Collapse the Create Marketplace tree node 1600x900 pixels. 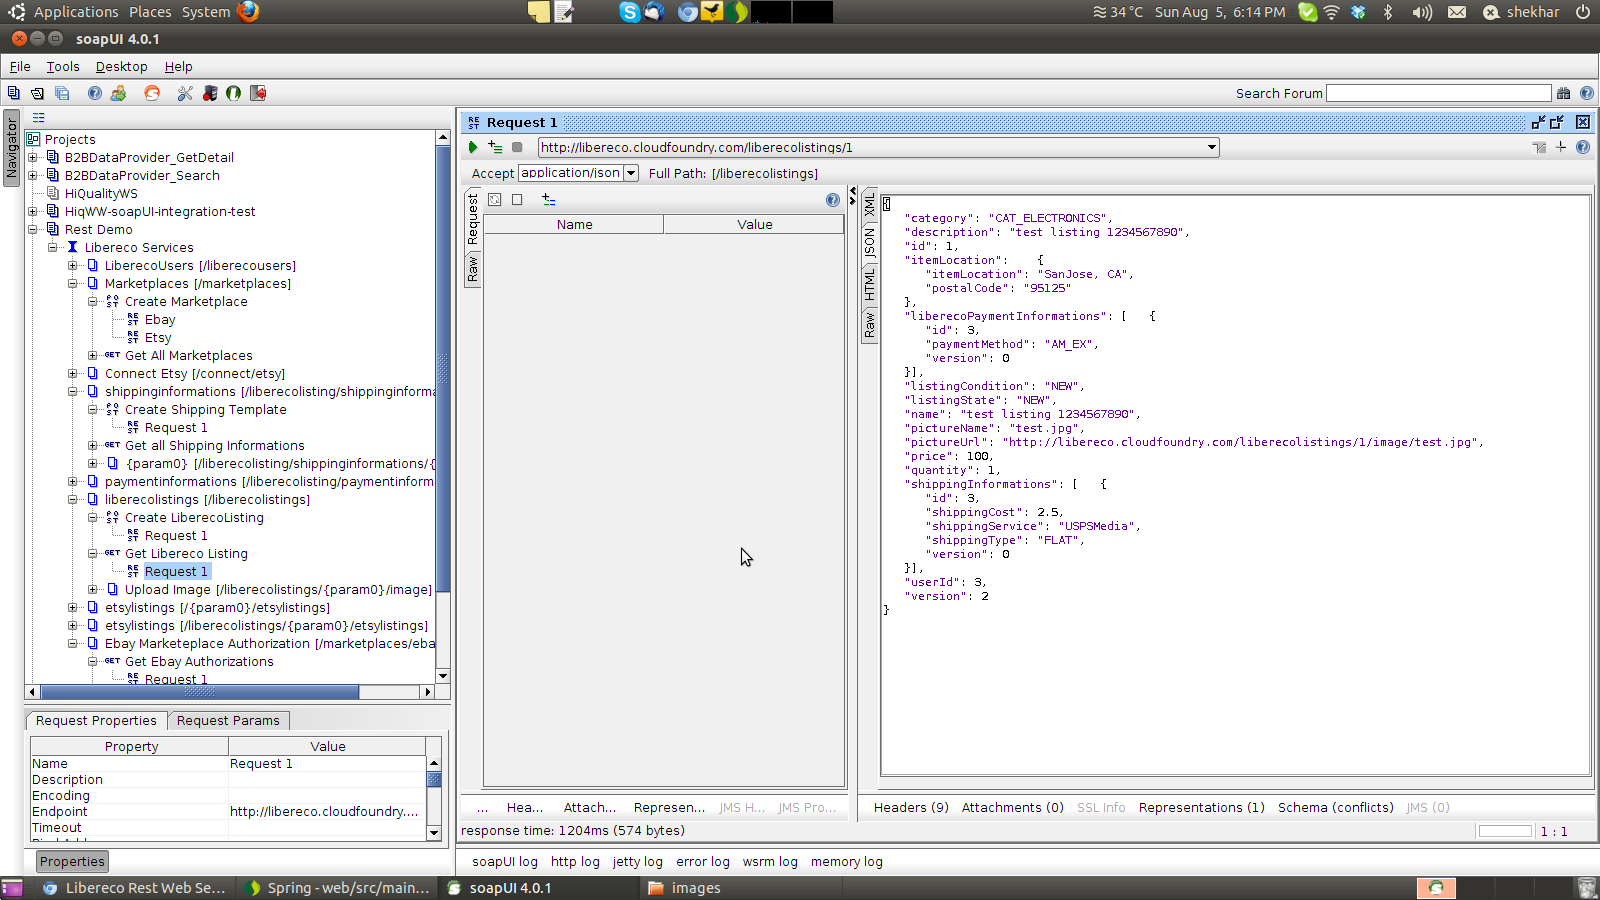coord(92,301)
